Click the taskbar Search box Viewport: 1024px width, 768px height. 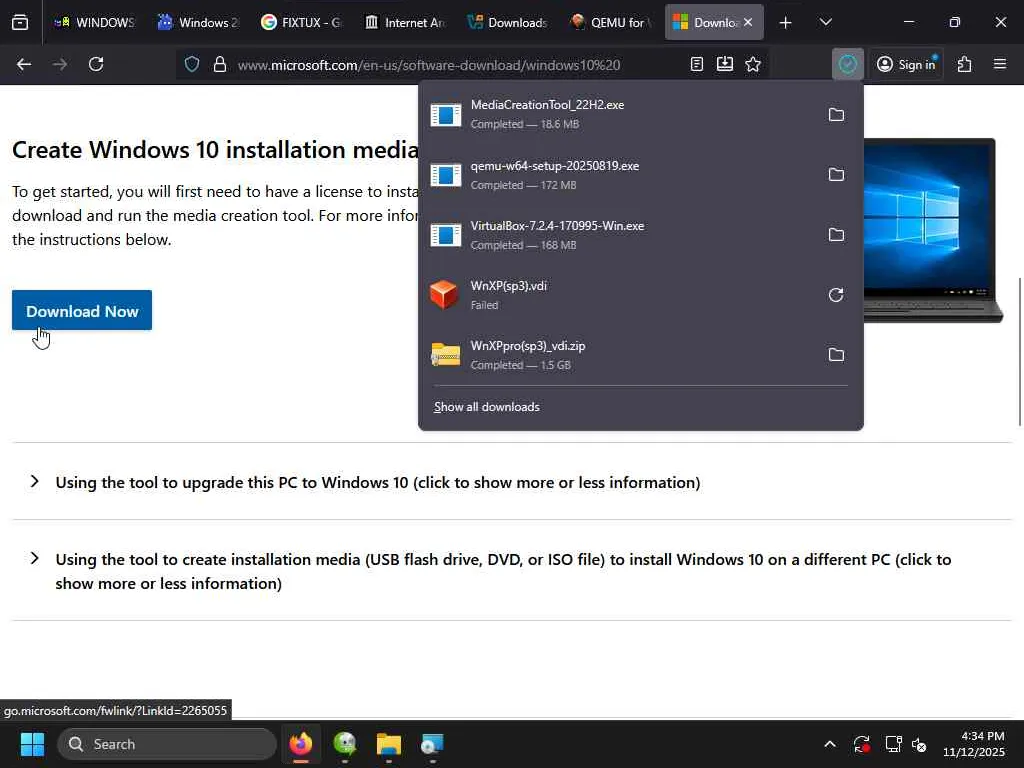167,744
